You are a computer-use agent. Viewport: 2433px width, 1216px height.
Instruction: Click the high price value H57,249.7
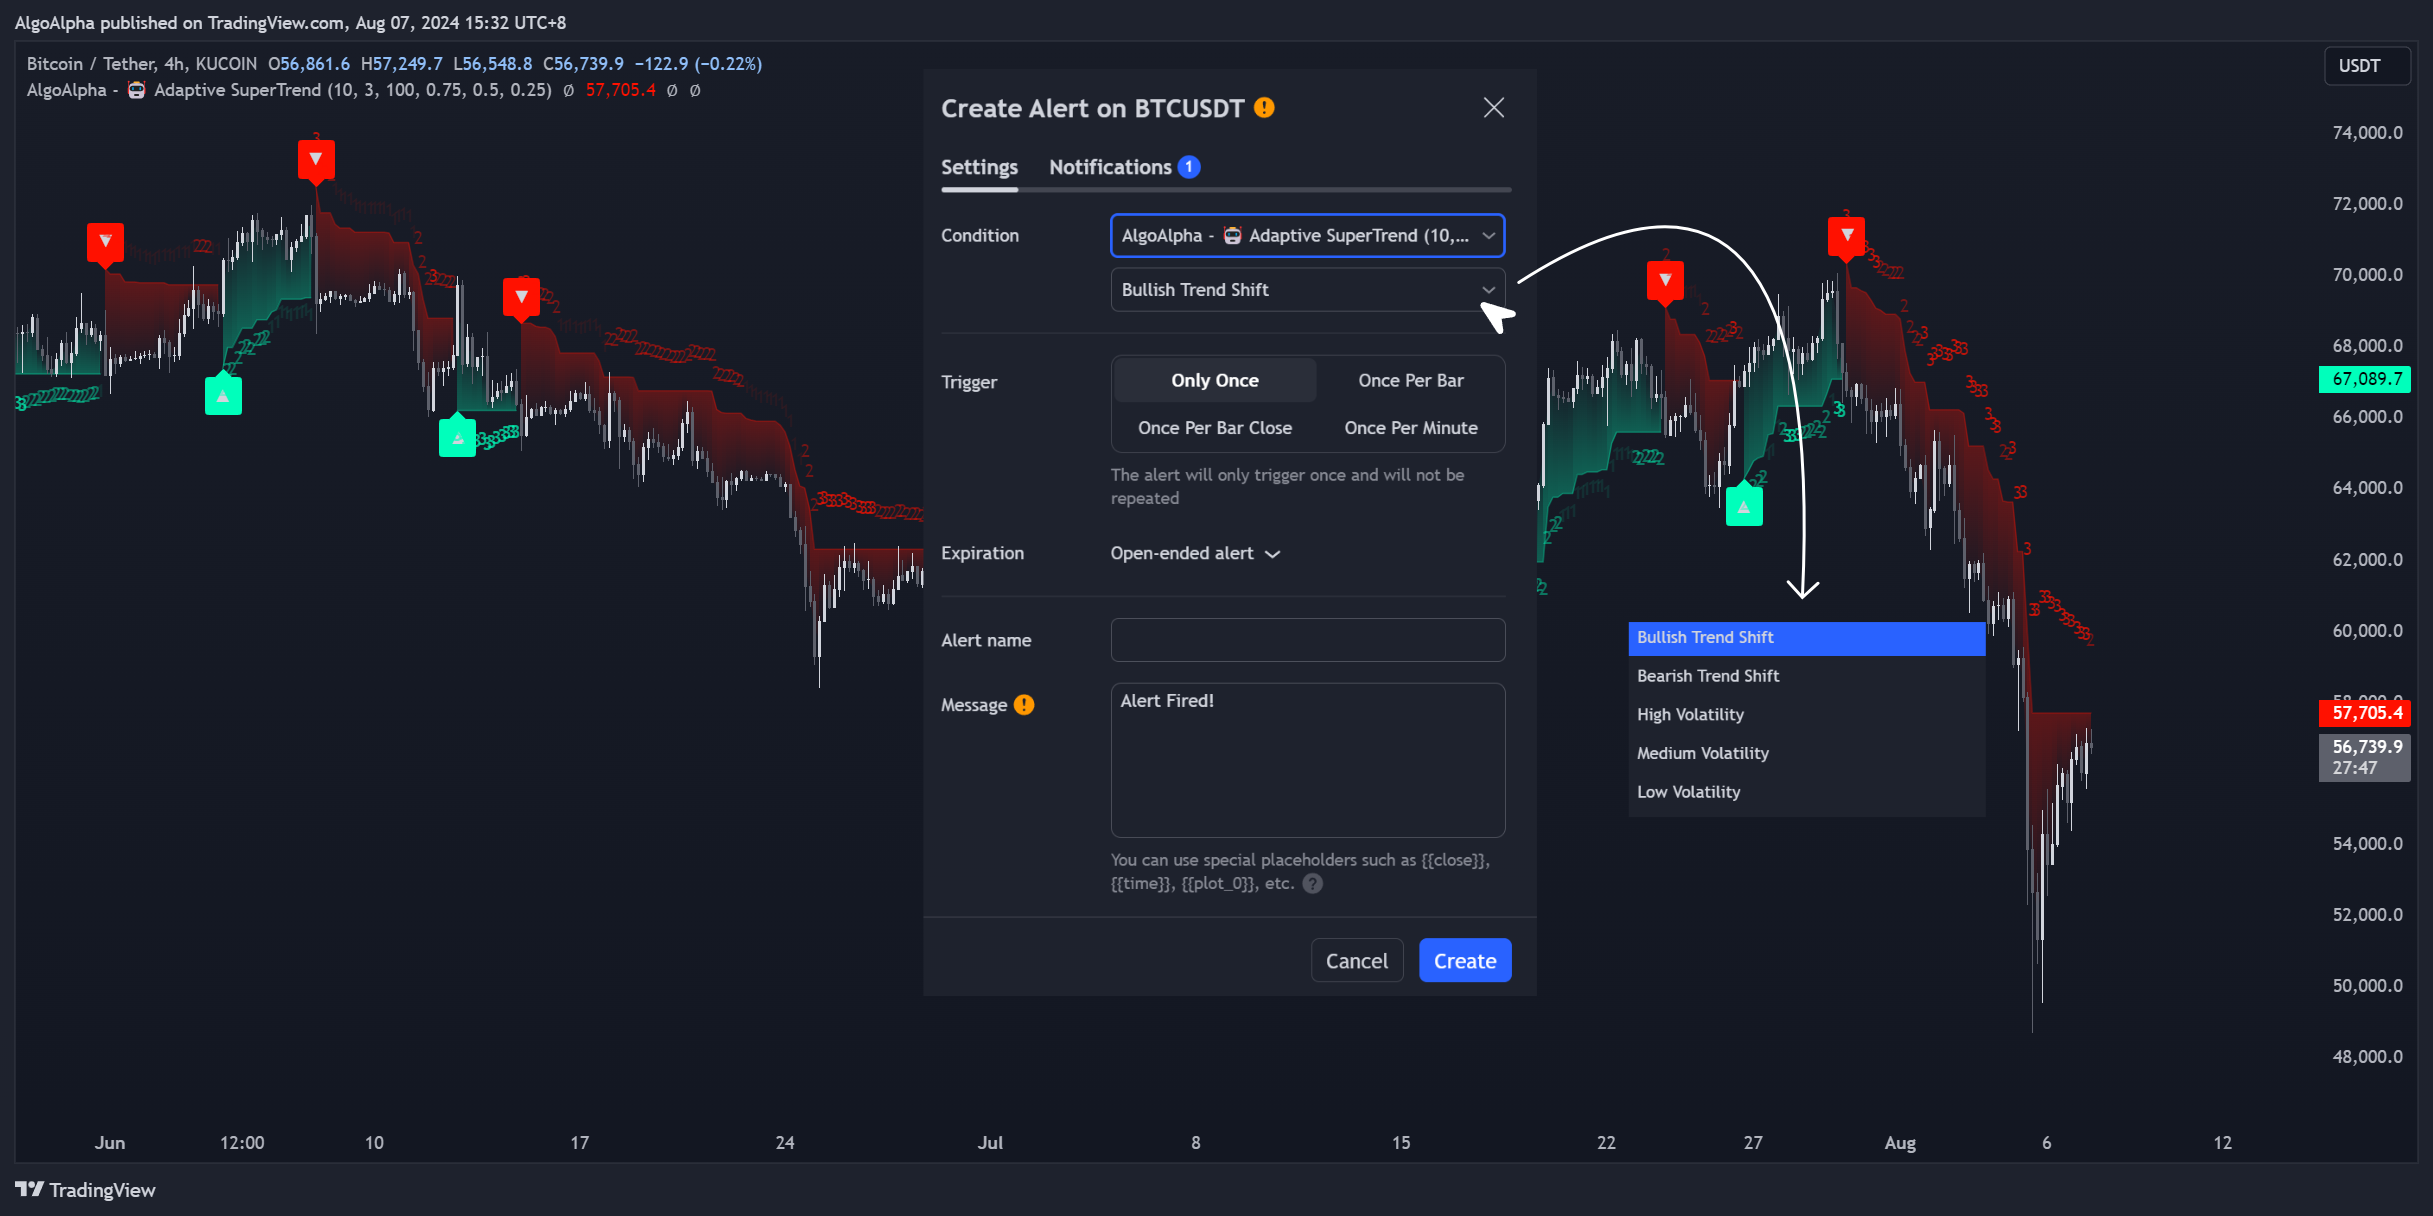[x=401, y=64]
